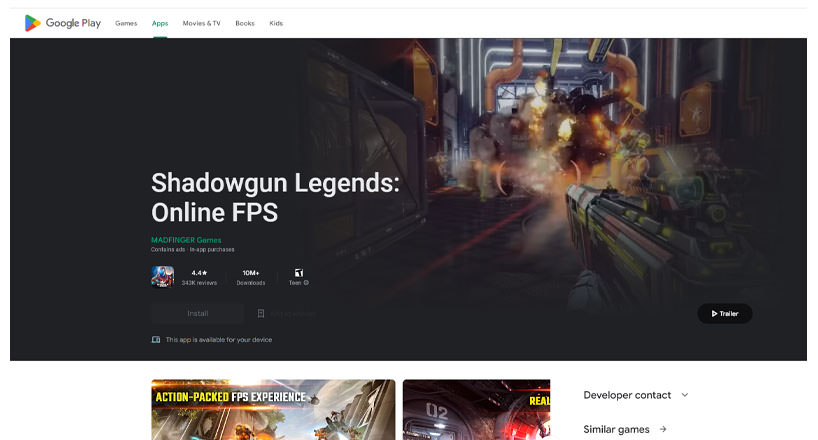Click the Teen content rating icon
818x440 pixels.
tap(299, 273)
